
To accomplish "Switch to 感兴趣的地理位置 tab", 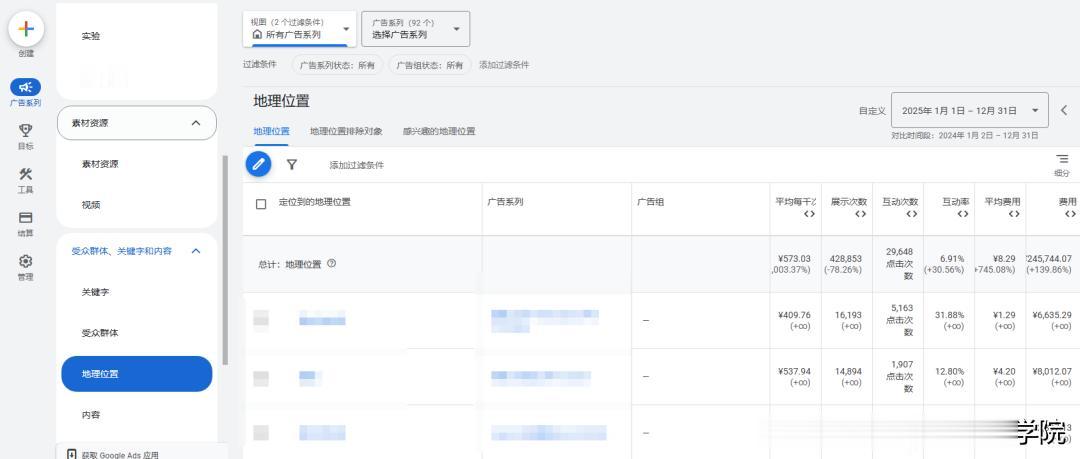I will pos(439,131).
